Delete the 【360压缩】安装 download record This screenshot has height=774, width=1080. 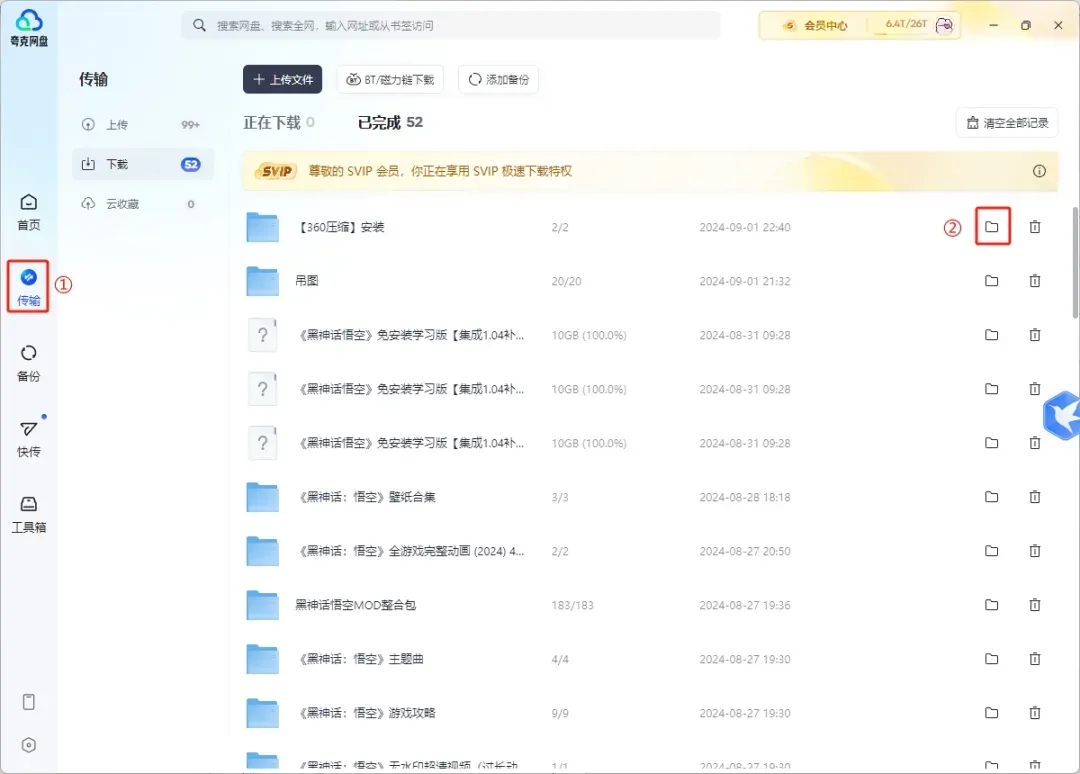tap(1035, 227)
